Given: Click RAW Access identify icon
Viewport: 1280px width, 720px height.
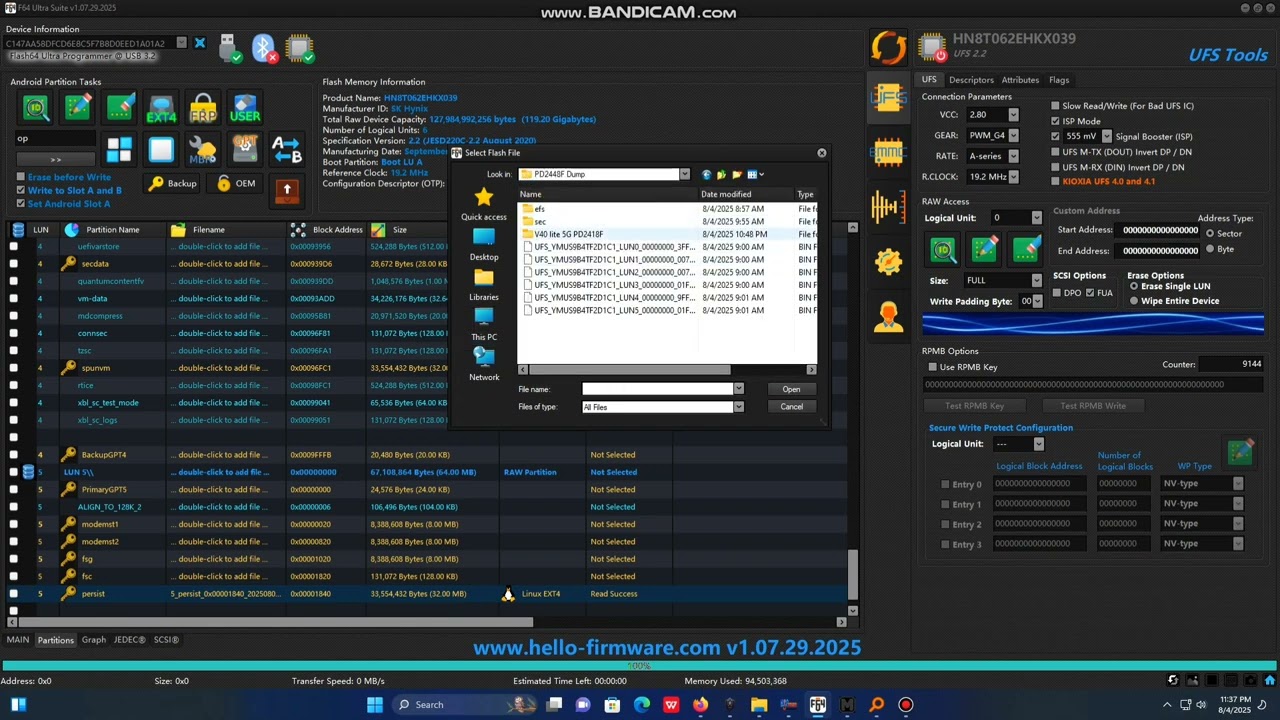Looking at the screenshot, I should (943, 249).
